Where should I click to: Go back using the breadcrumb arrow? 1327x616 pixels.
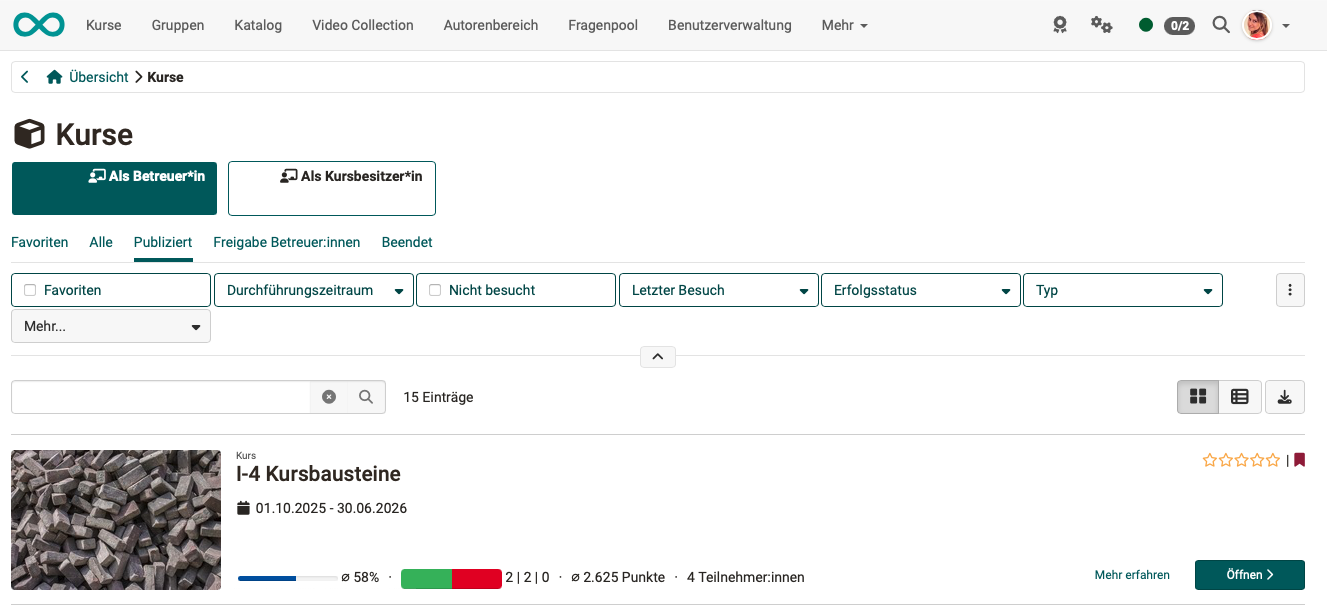[25, 77]
